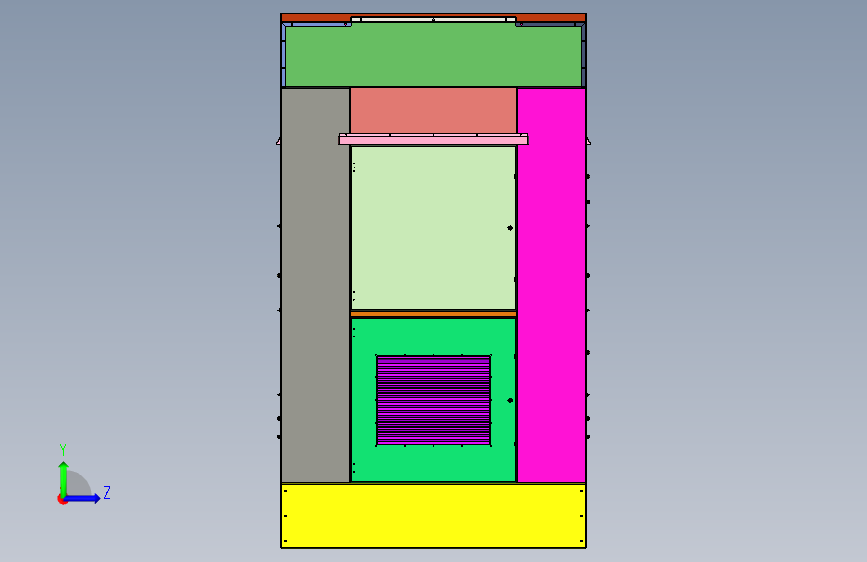Select the salmon-colored upper center panel
The image size is (867, 562).
click(433, 111)
